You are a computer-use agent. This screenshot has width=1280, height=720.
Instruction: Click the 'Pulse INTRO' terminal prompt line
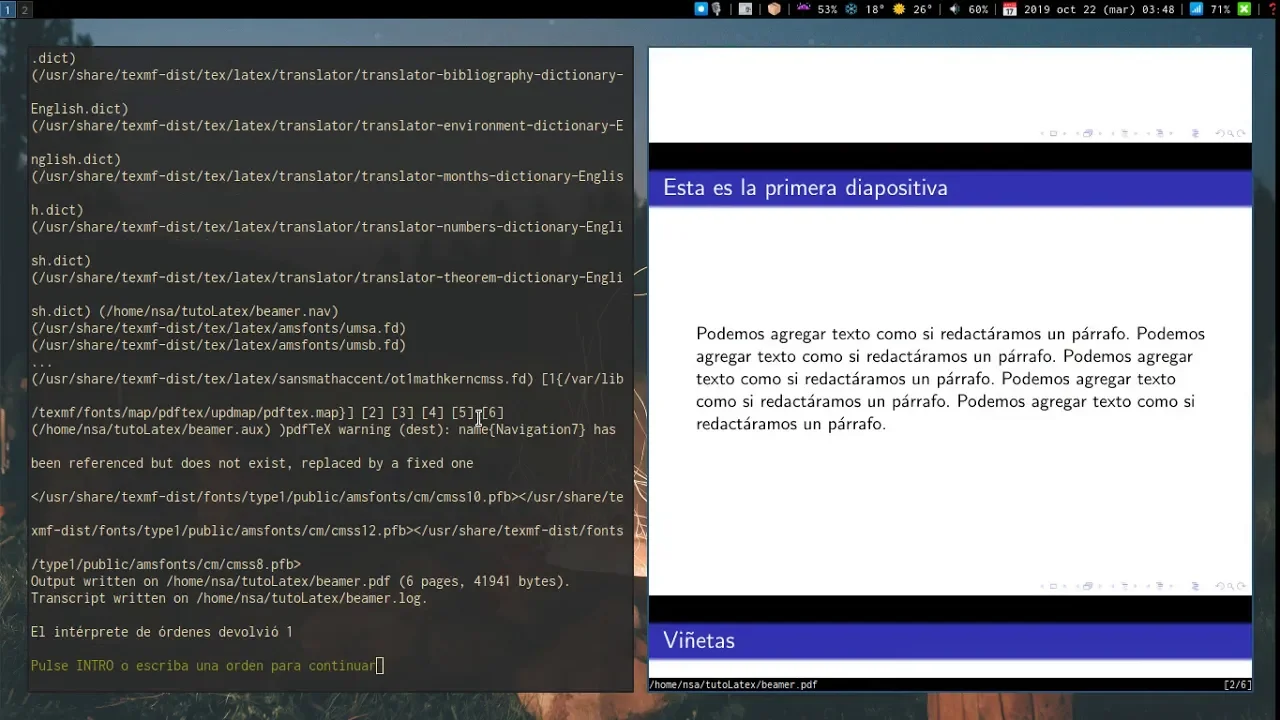pyautogui.click(x=203, y=665)
